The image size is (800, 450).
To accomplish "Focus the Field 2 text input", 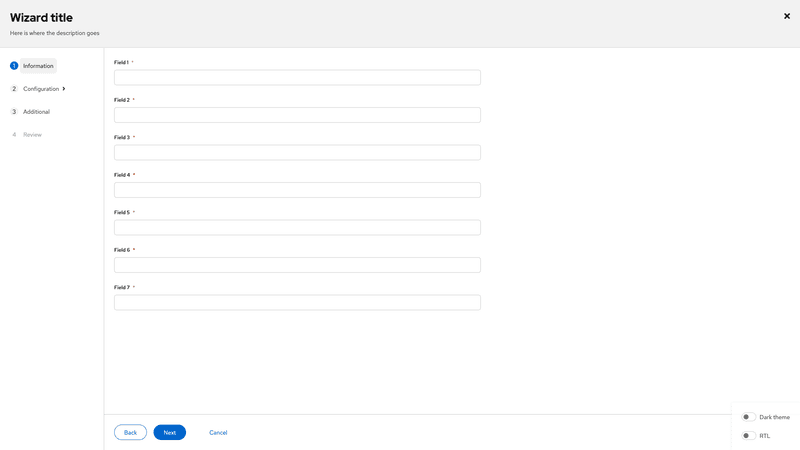I will point(297,115).
